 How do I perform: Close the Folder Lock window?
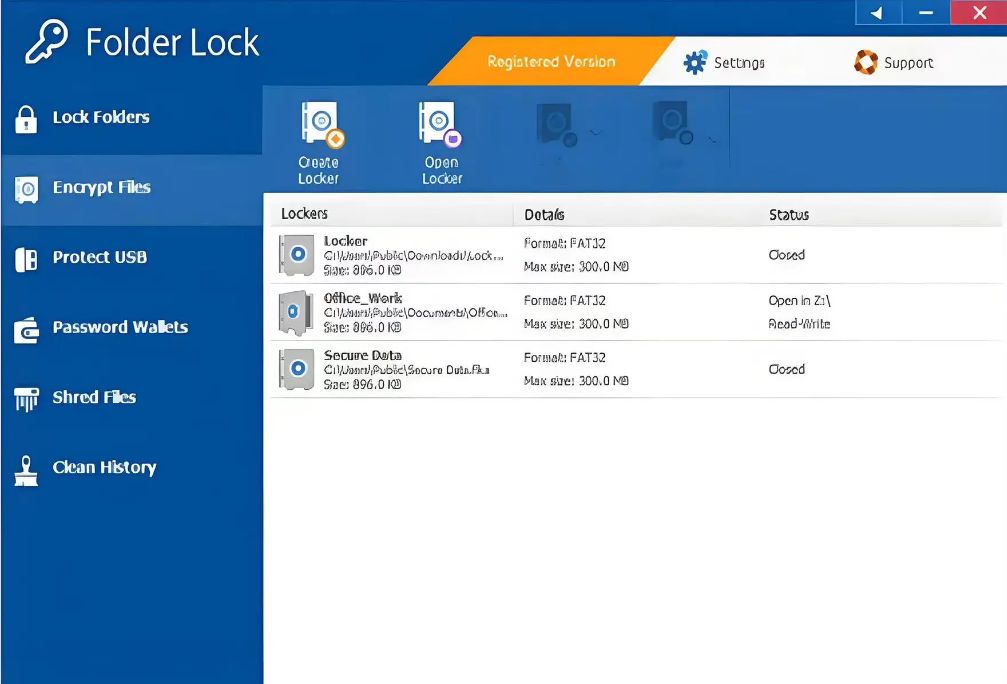coord(979,12)
